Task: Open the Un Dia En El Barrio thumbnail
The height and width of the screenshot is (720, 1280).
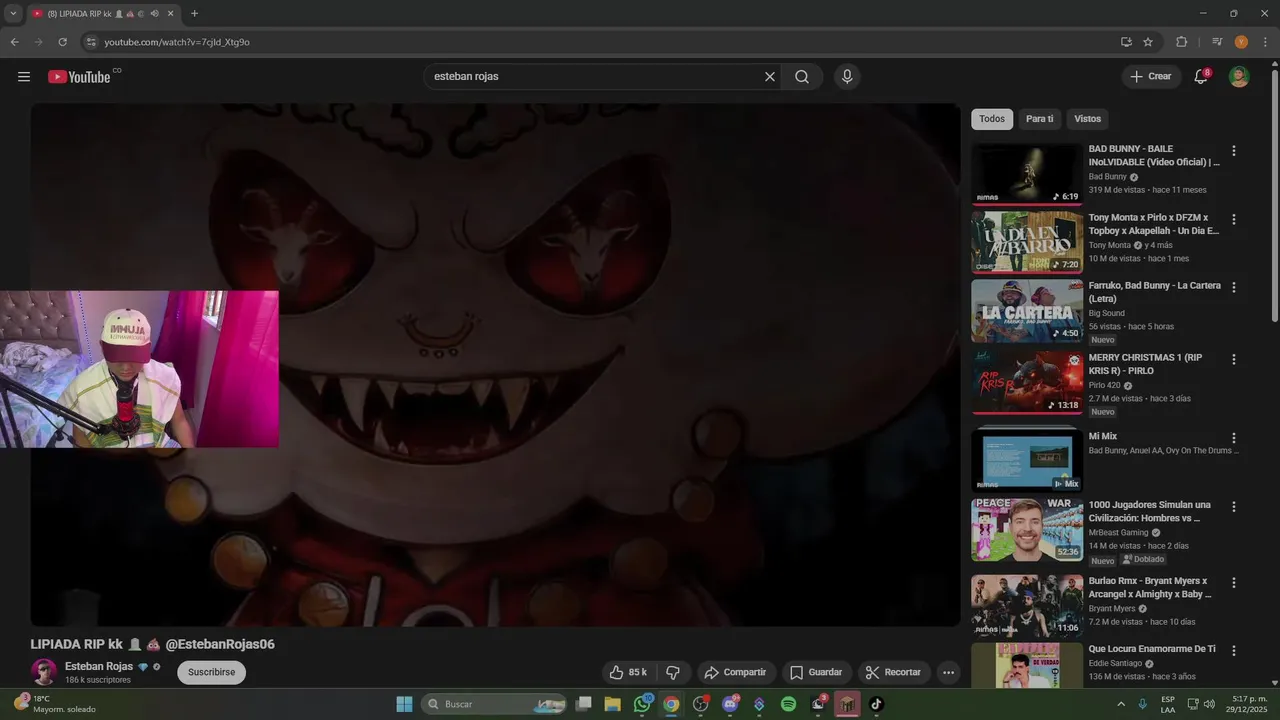Action: coord(1027,242)
